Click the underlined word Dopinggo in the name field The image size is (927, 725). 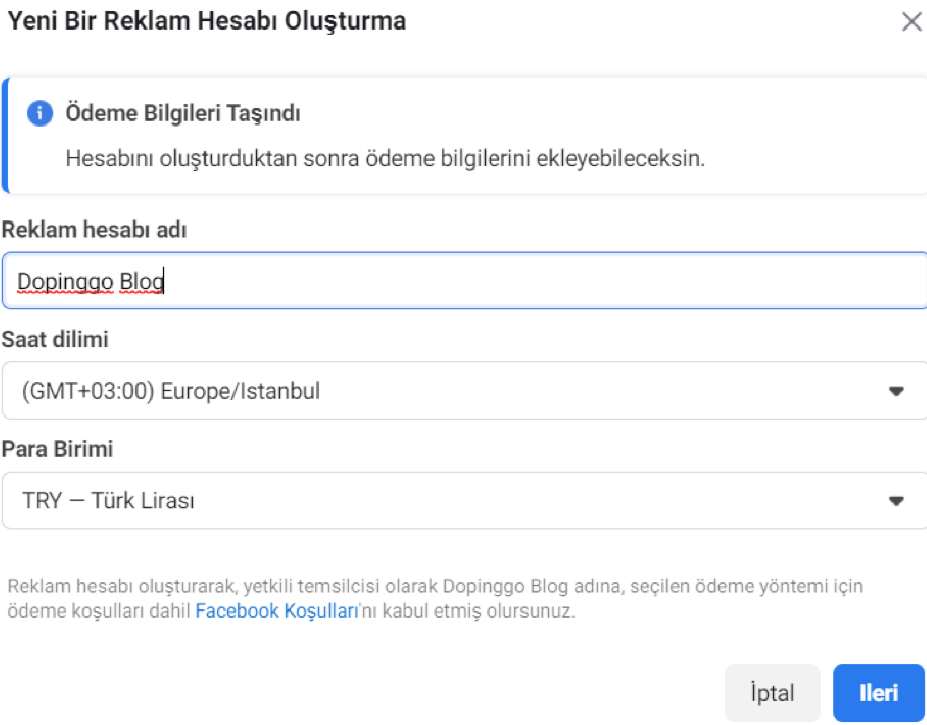(65, 283)
